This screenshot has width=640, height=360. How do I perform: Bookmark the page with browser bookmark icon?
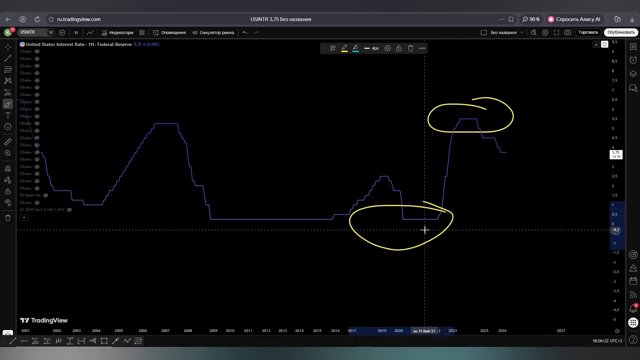click(x=511, y=19)
